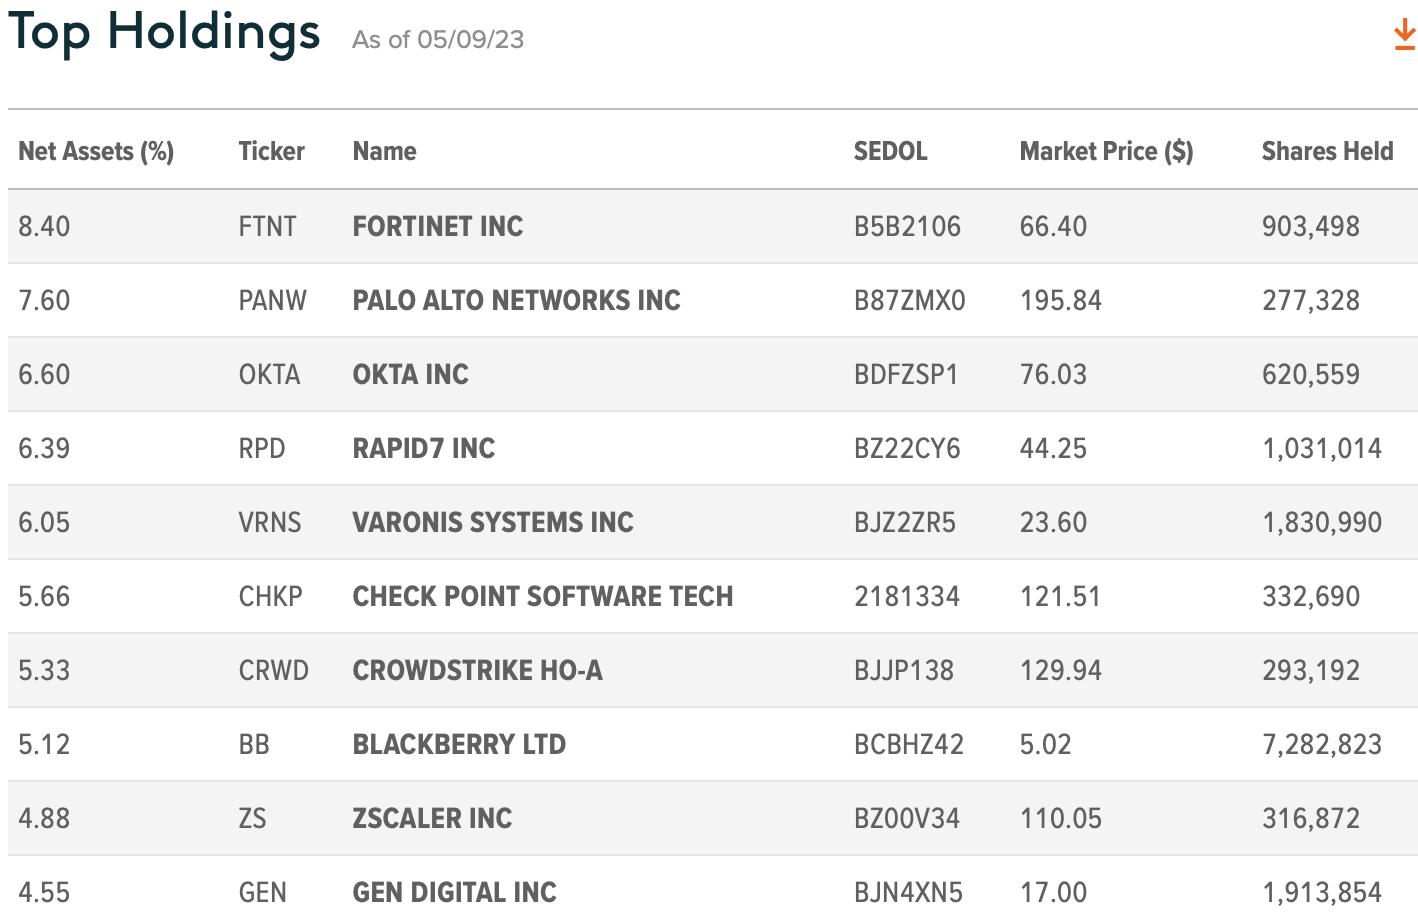Open the FORTINET INC holding link

pos(438,226)
